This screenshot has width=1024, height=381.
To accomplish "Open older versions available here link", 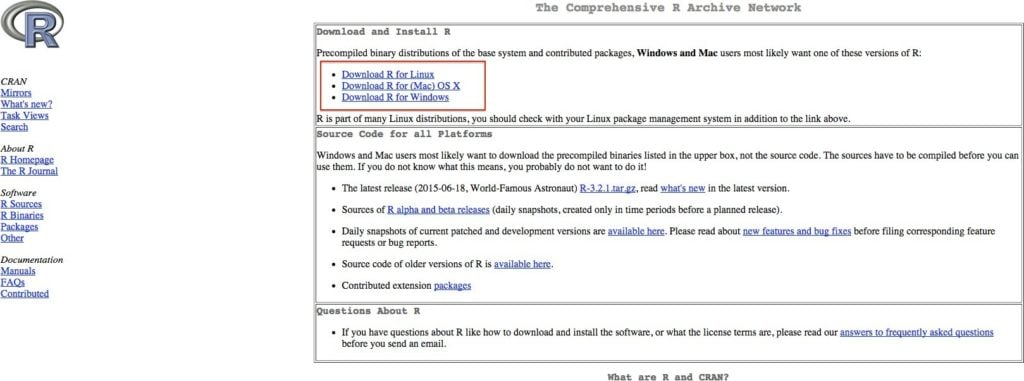I will point(522,264).
